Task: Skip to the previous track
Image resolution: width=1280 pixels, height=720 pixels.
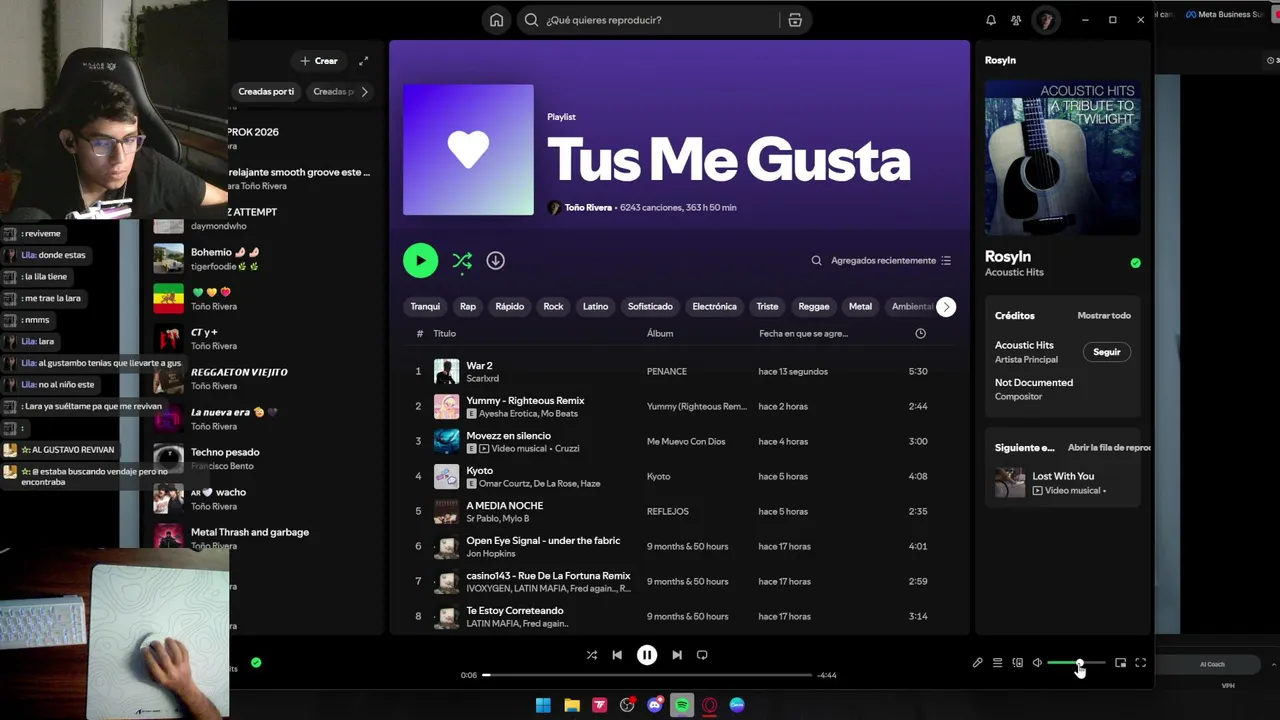Action: tap(617, 655)
